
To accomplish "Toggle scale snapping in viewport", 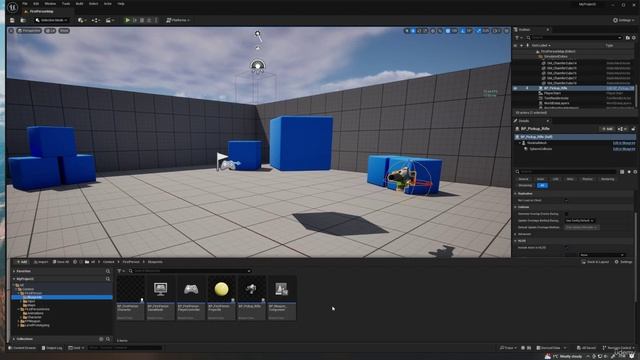I will coord(479,31).
